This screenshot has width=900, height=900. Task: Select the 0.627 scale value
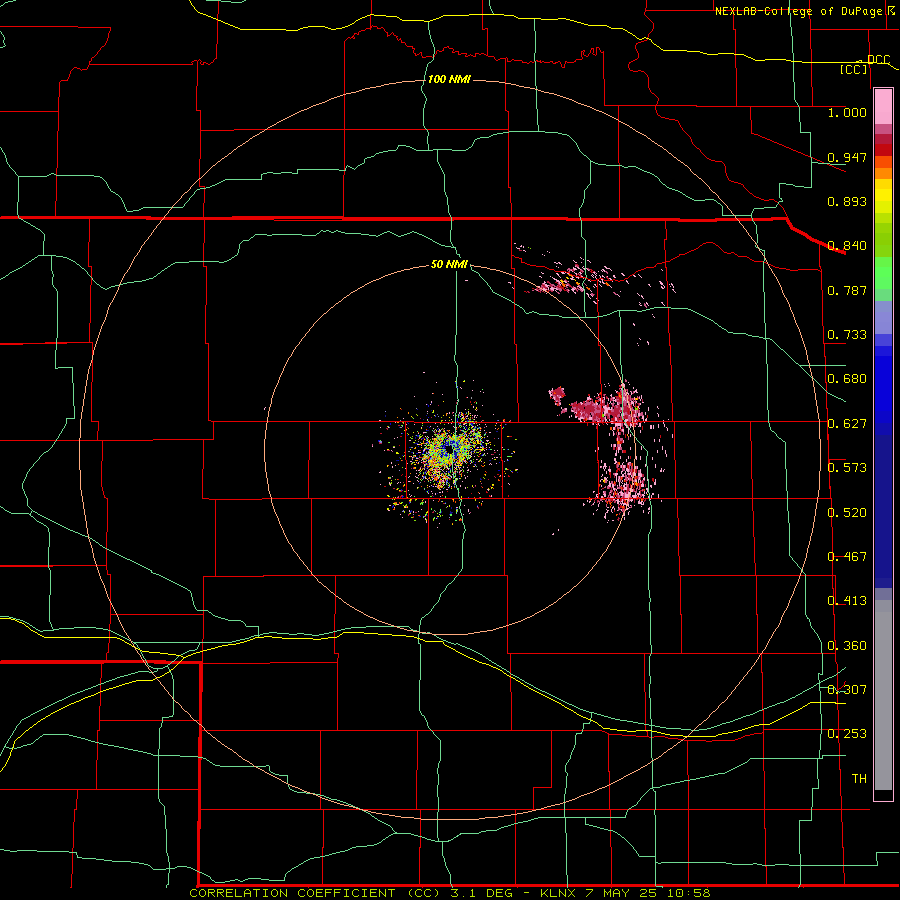click(x=847, y=424)
